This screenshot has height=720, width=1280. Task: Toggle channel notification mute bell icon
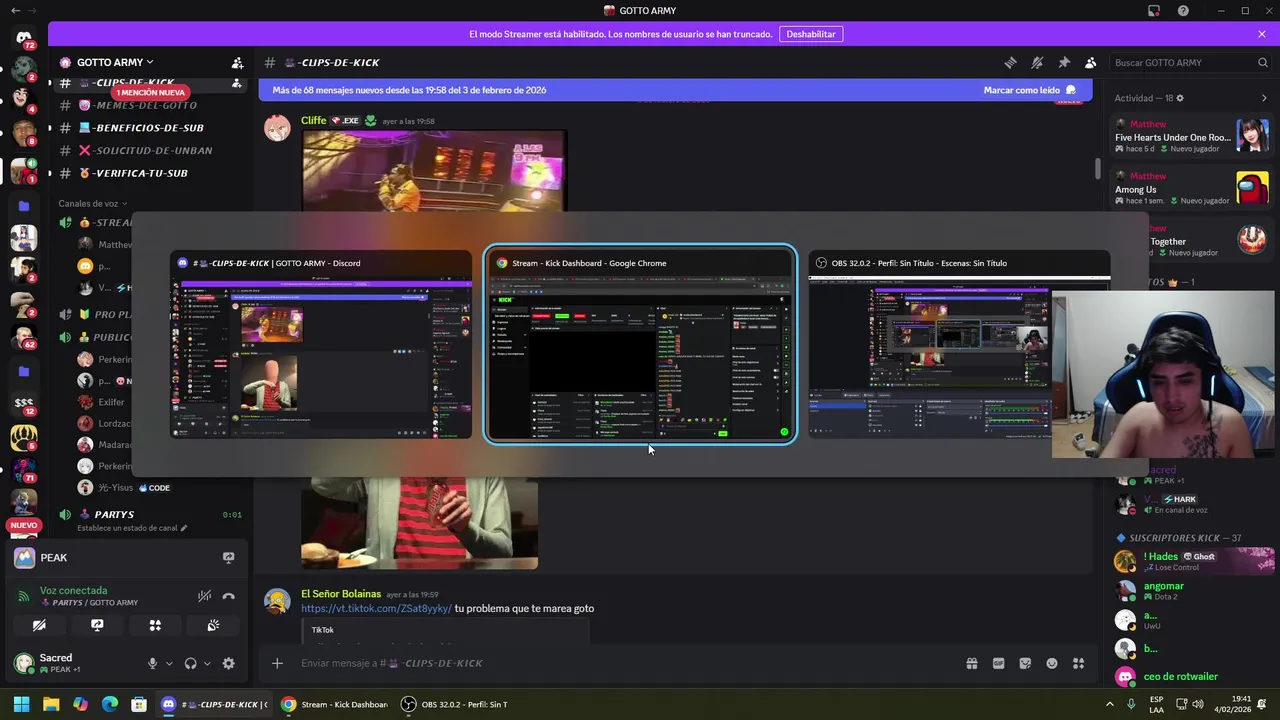tap(1037, 62)
